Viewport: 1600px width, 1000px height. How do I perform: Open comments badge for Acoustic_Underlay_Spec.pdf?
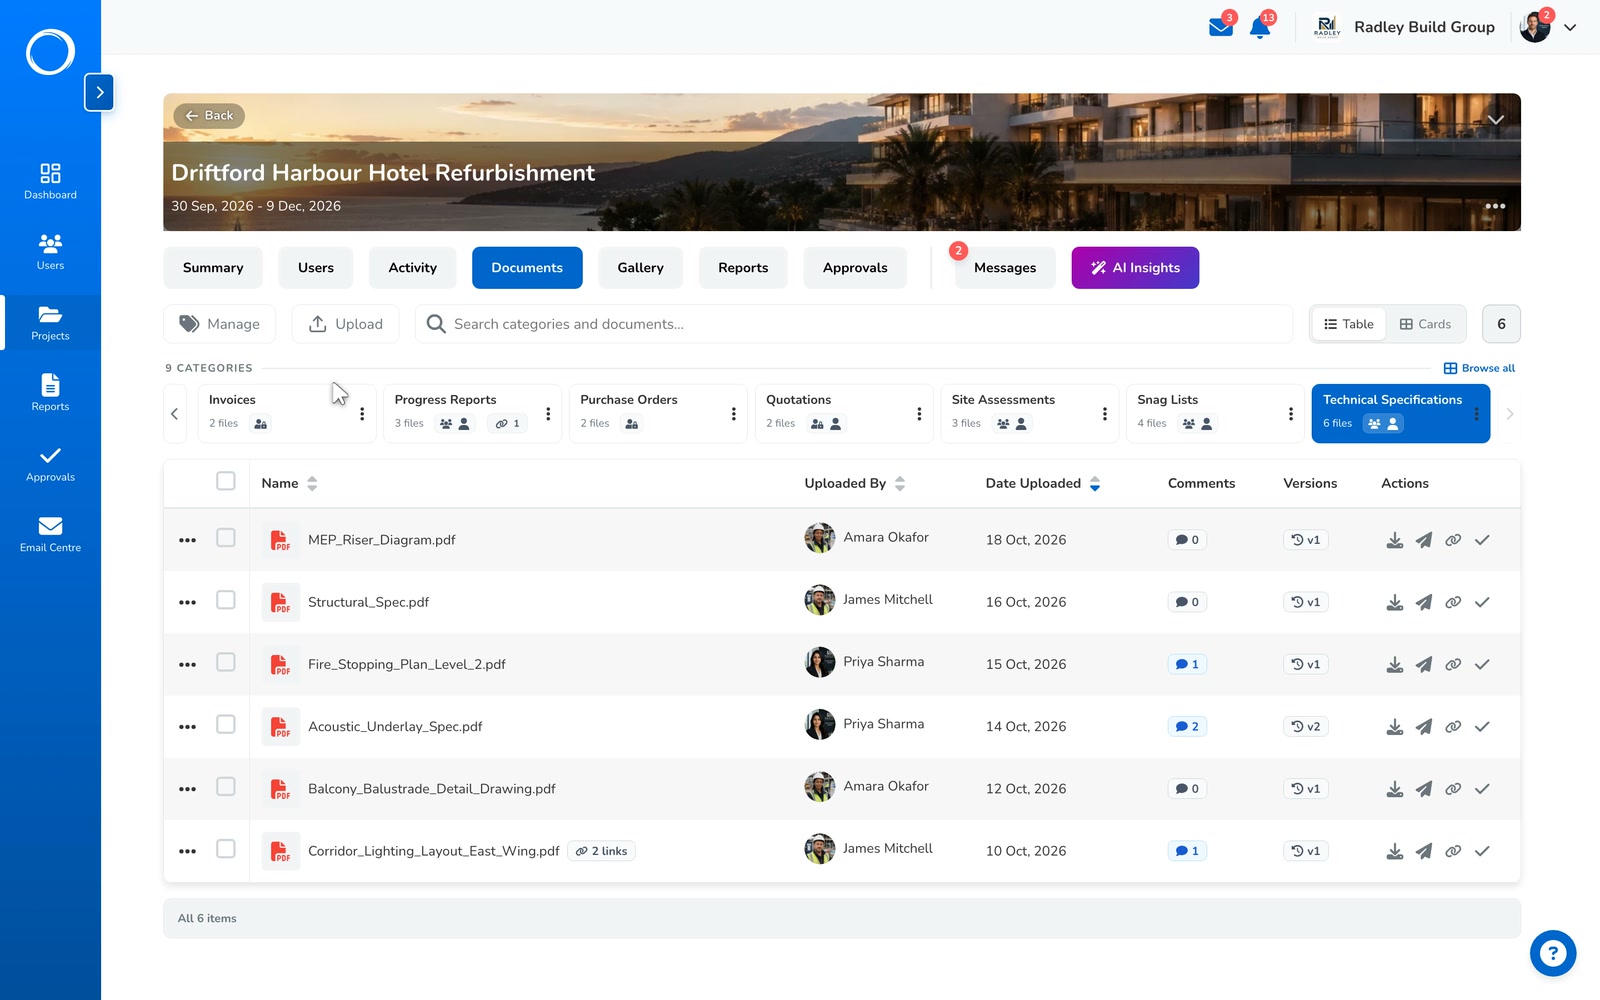point(1187,727)
